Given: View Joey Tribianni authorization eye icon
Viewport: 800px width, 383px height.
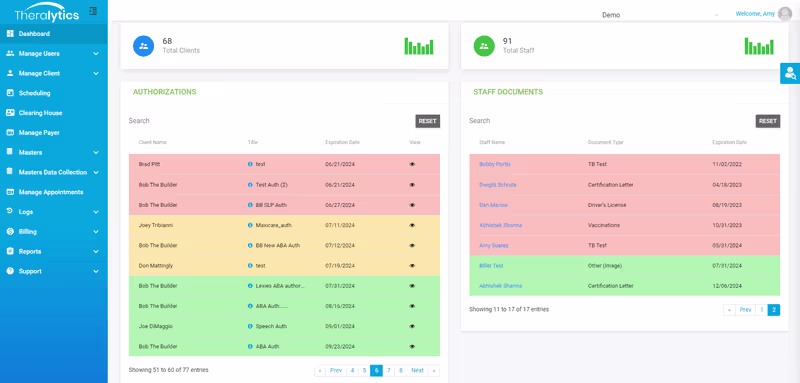Looking at the screenshot, I should pyautogui.click(x=412, y=225).
